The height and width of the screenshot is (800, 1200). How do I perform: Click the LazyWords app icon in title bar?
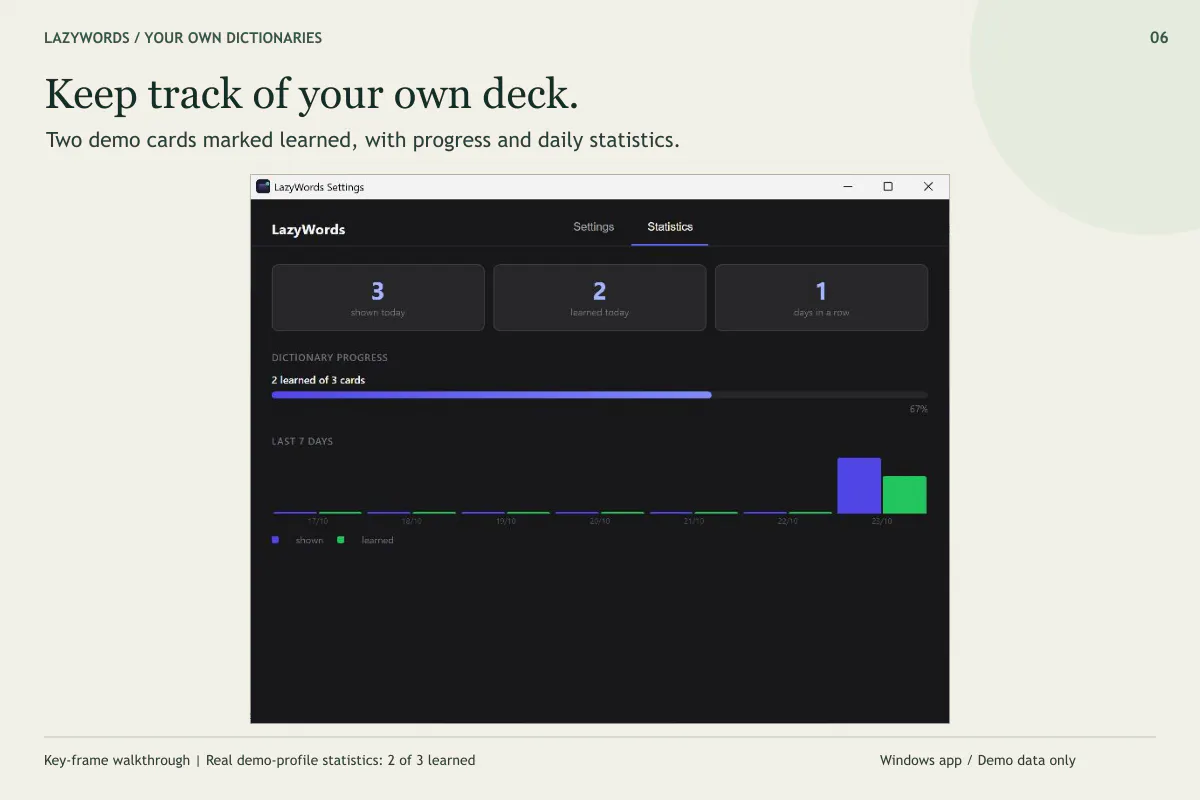click(x=263, y=187)
